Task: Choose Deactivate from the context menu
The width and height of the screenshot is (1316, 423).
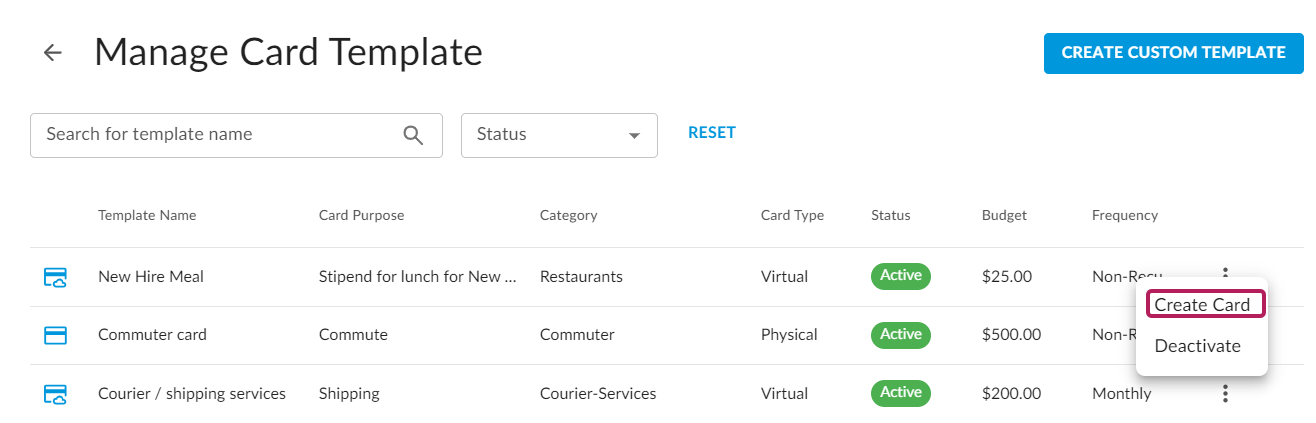Action: tap(1197, 346)
